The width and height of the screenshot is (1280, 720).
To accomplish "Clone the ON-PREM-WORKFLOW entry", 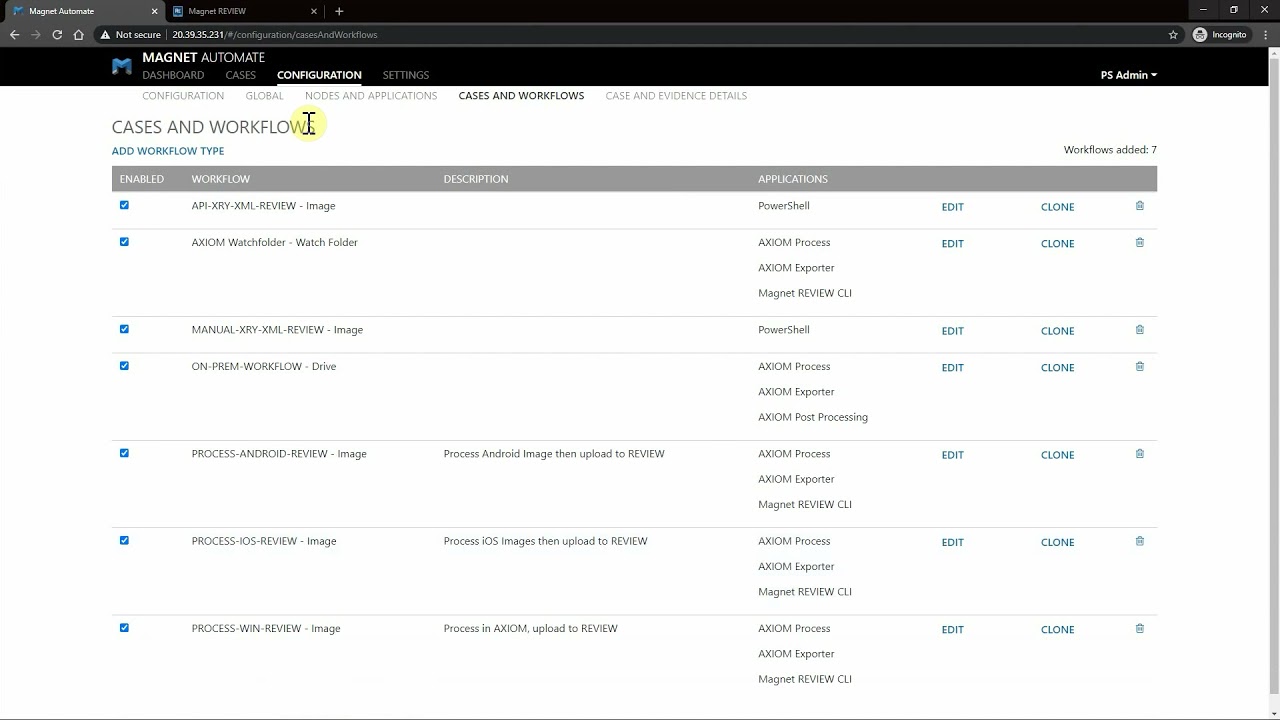I will 1057,367.
